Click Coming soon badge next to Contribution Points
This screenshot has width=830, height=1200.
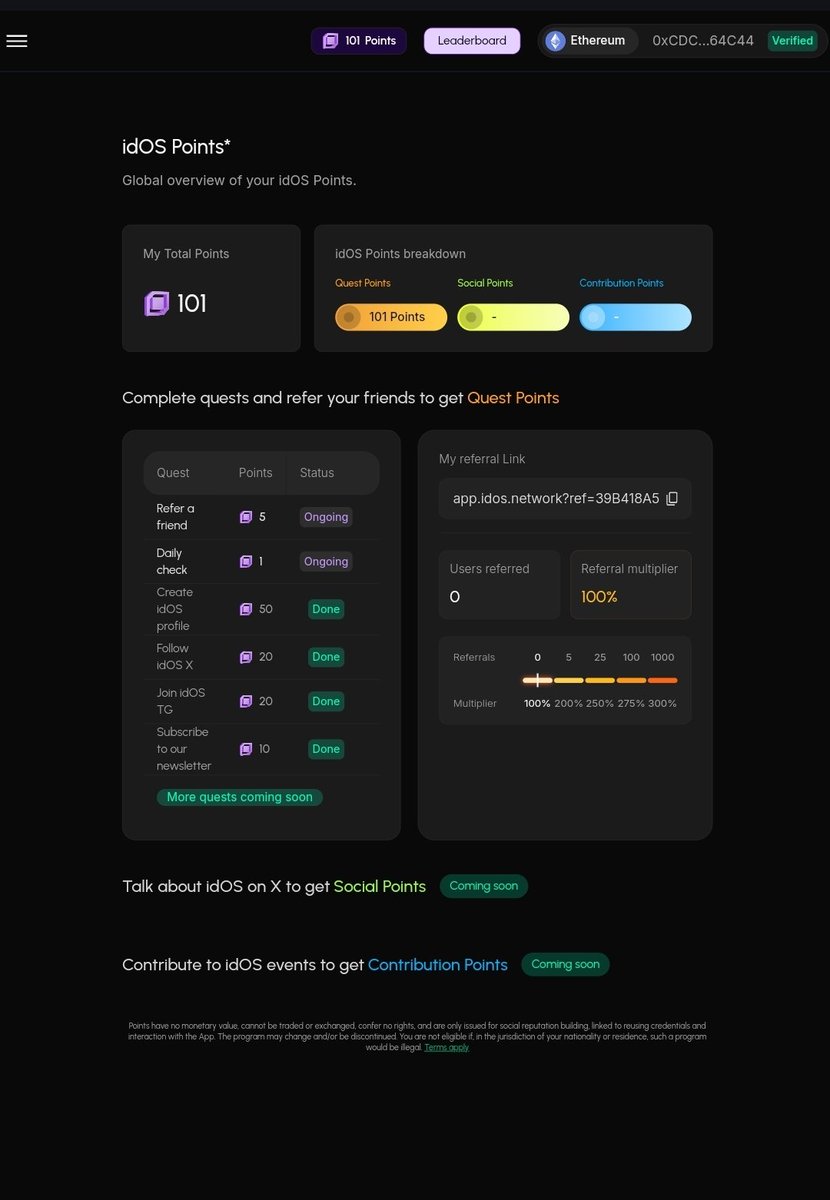pyautogui.click(x=565, y=965)
